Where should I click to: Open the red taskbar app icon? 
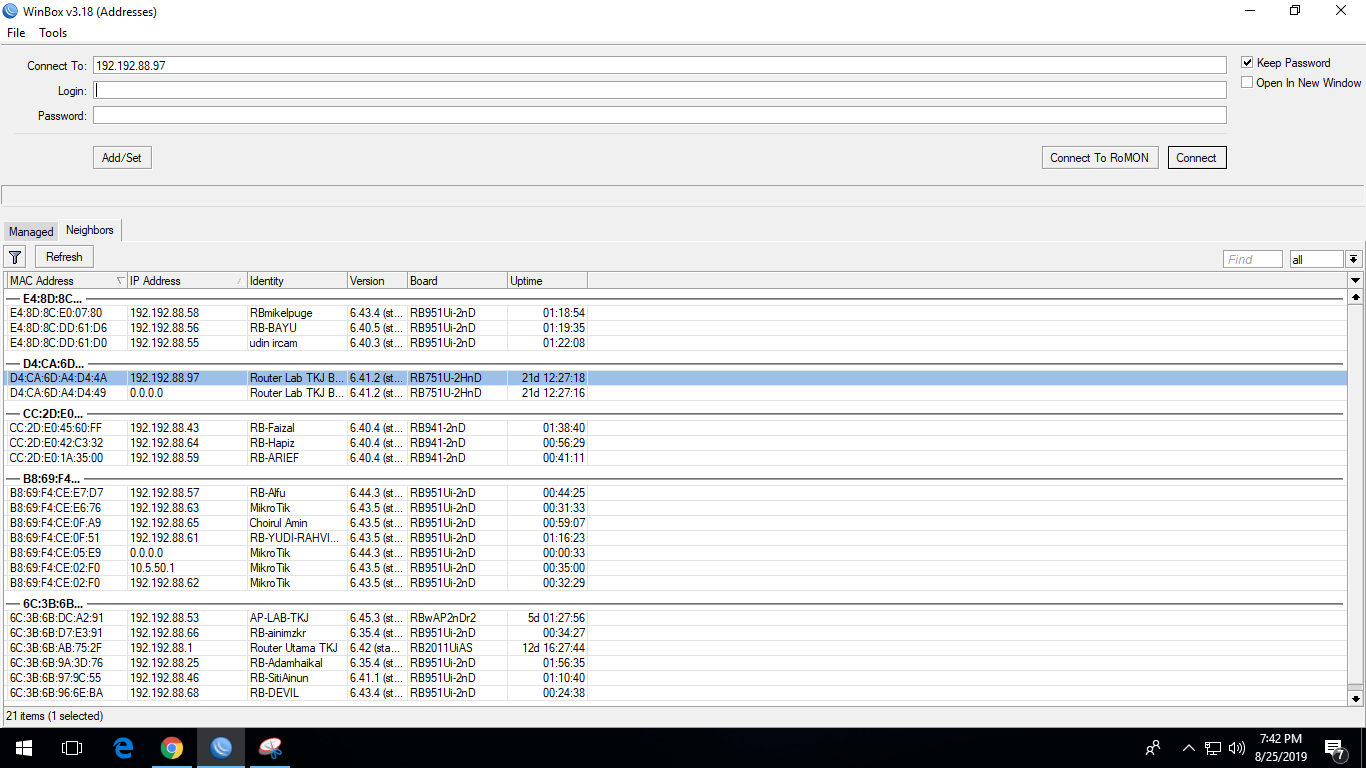pos(270,747)
